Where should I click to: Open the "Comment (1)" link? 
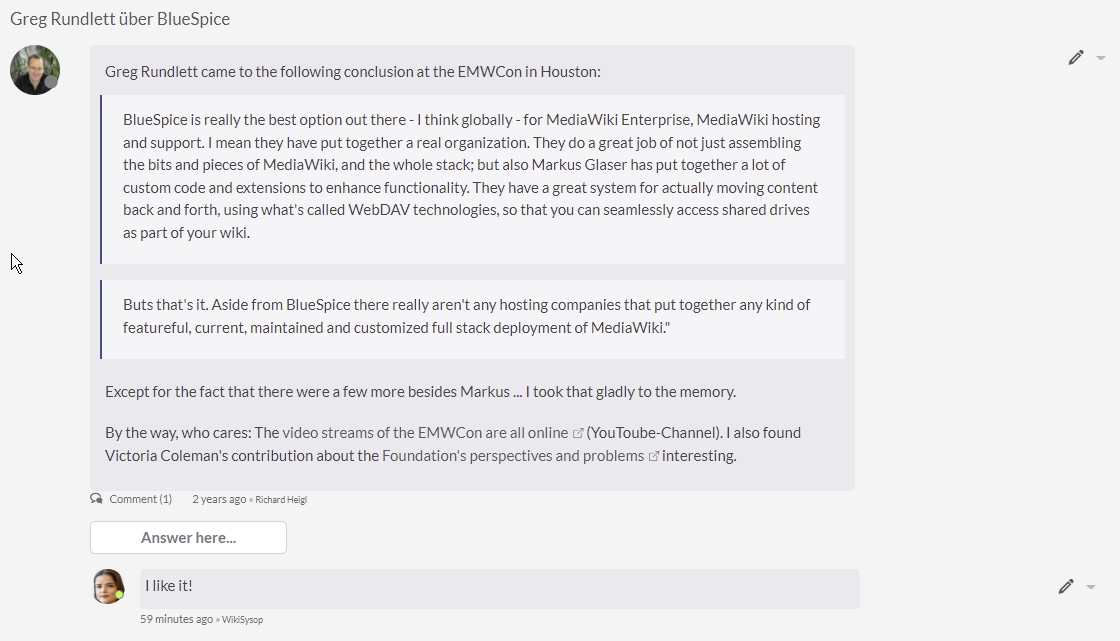tap(140, 499)
